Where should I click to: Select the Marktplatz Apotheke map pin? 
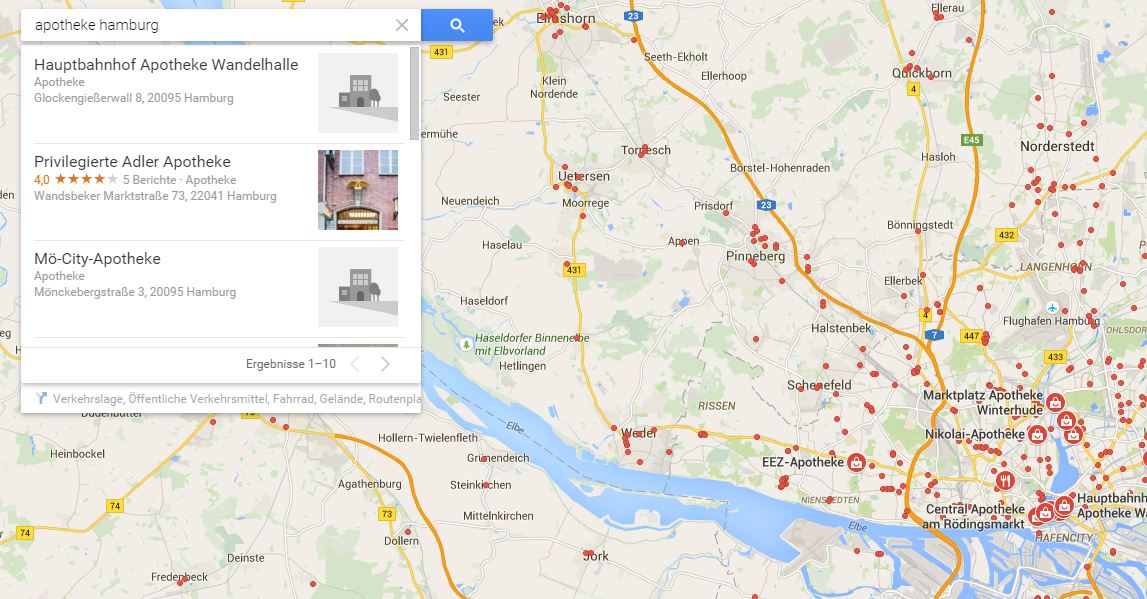pos(1055,402)
